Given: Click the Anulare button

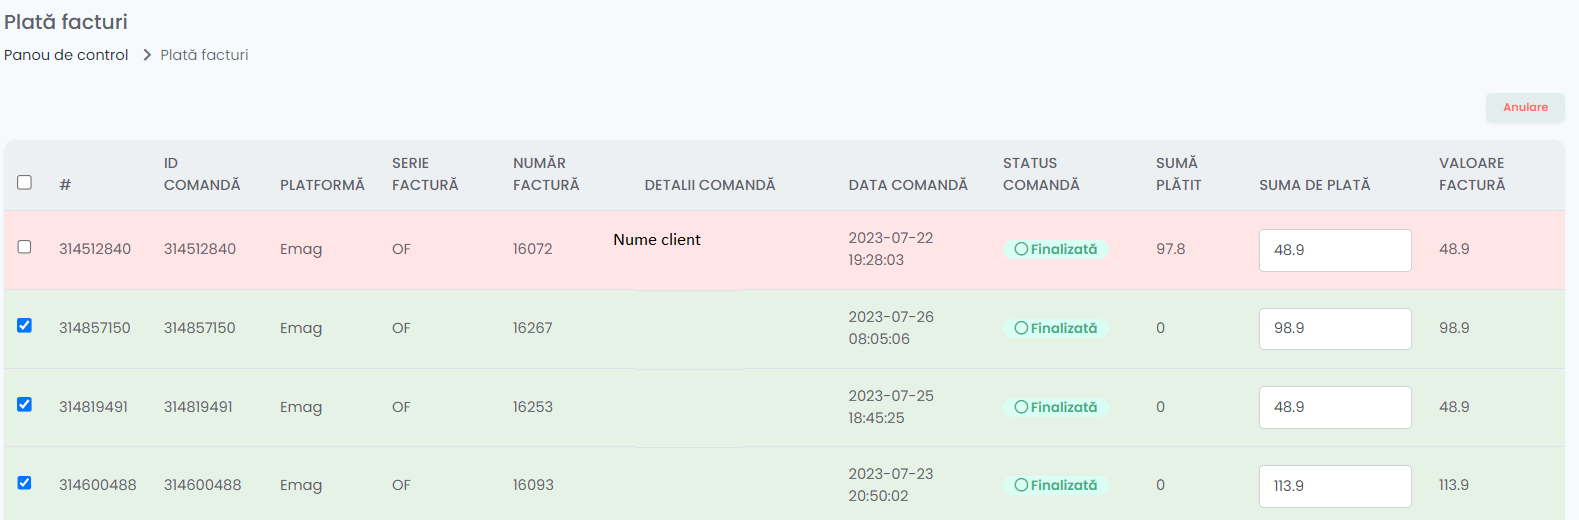Looking at the screenshot, I should point(1525,107).
